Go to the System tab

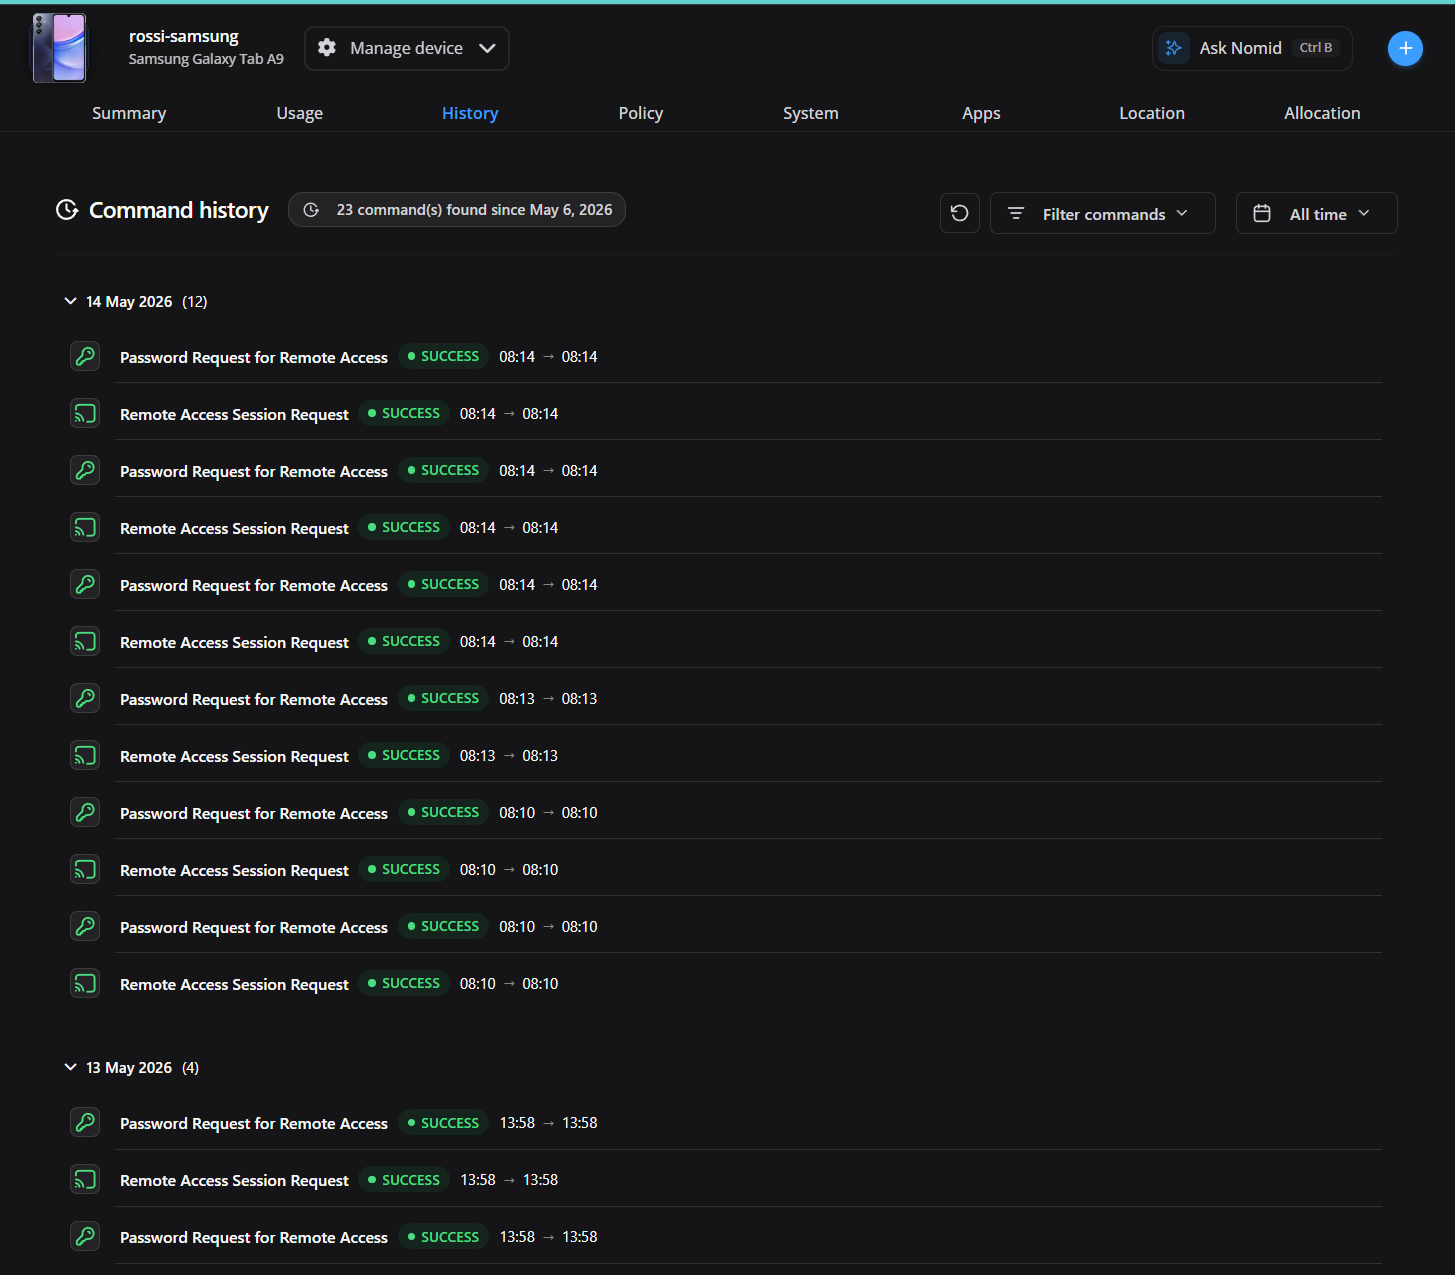811,113
